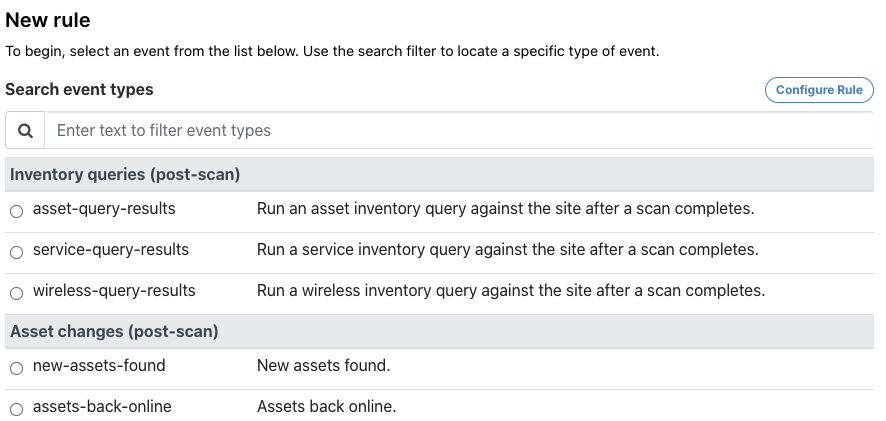Click the Inventory queries (post-scan) section header
886x421 pixels.
tap(125, 175)
